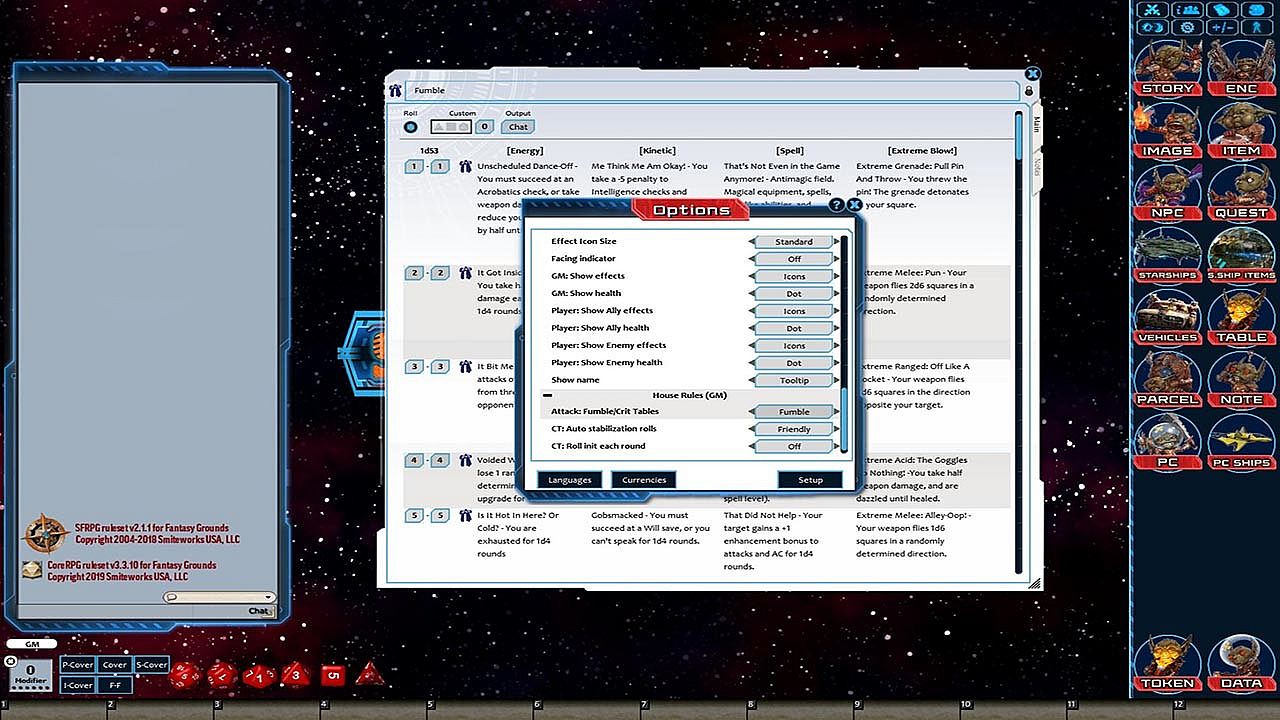Switch to the Notes tab
1280x720 pixels.
(x=1037, y=164)
